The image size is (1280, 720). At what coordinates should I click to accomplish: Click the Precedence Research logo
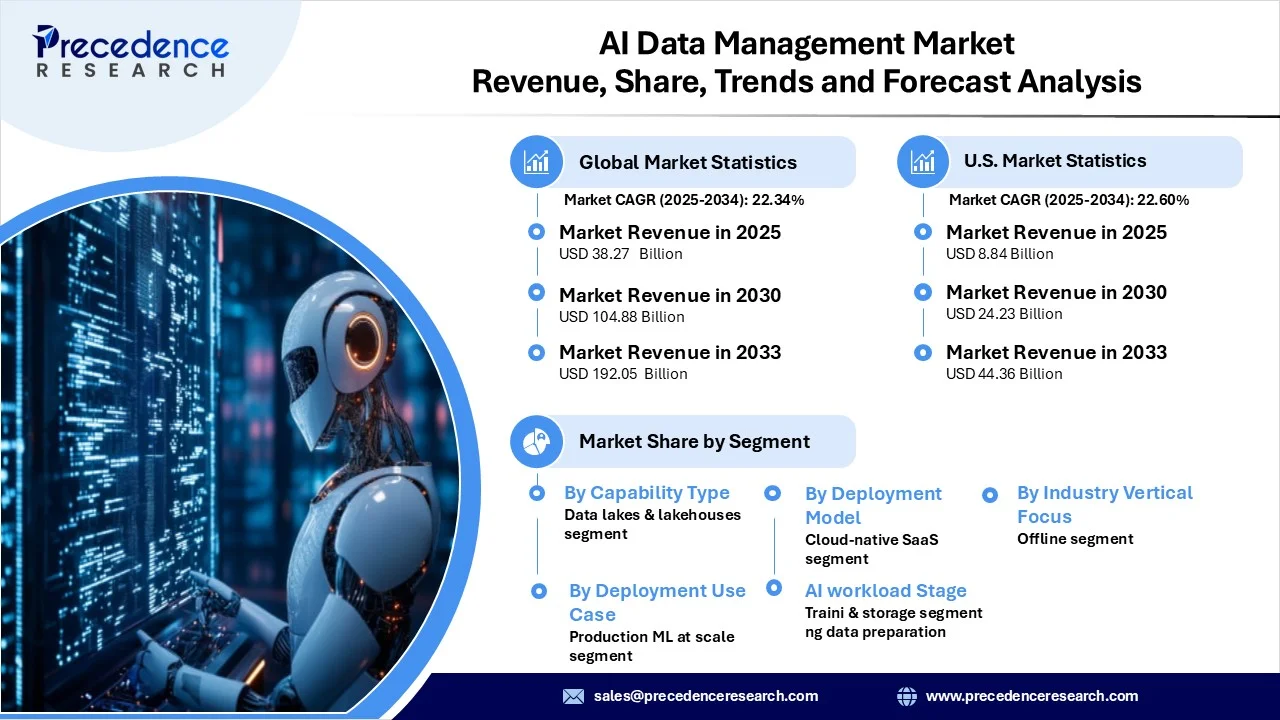coord(131,52)
